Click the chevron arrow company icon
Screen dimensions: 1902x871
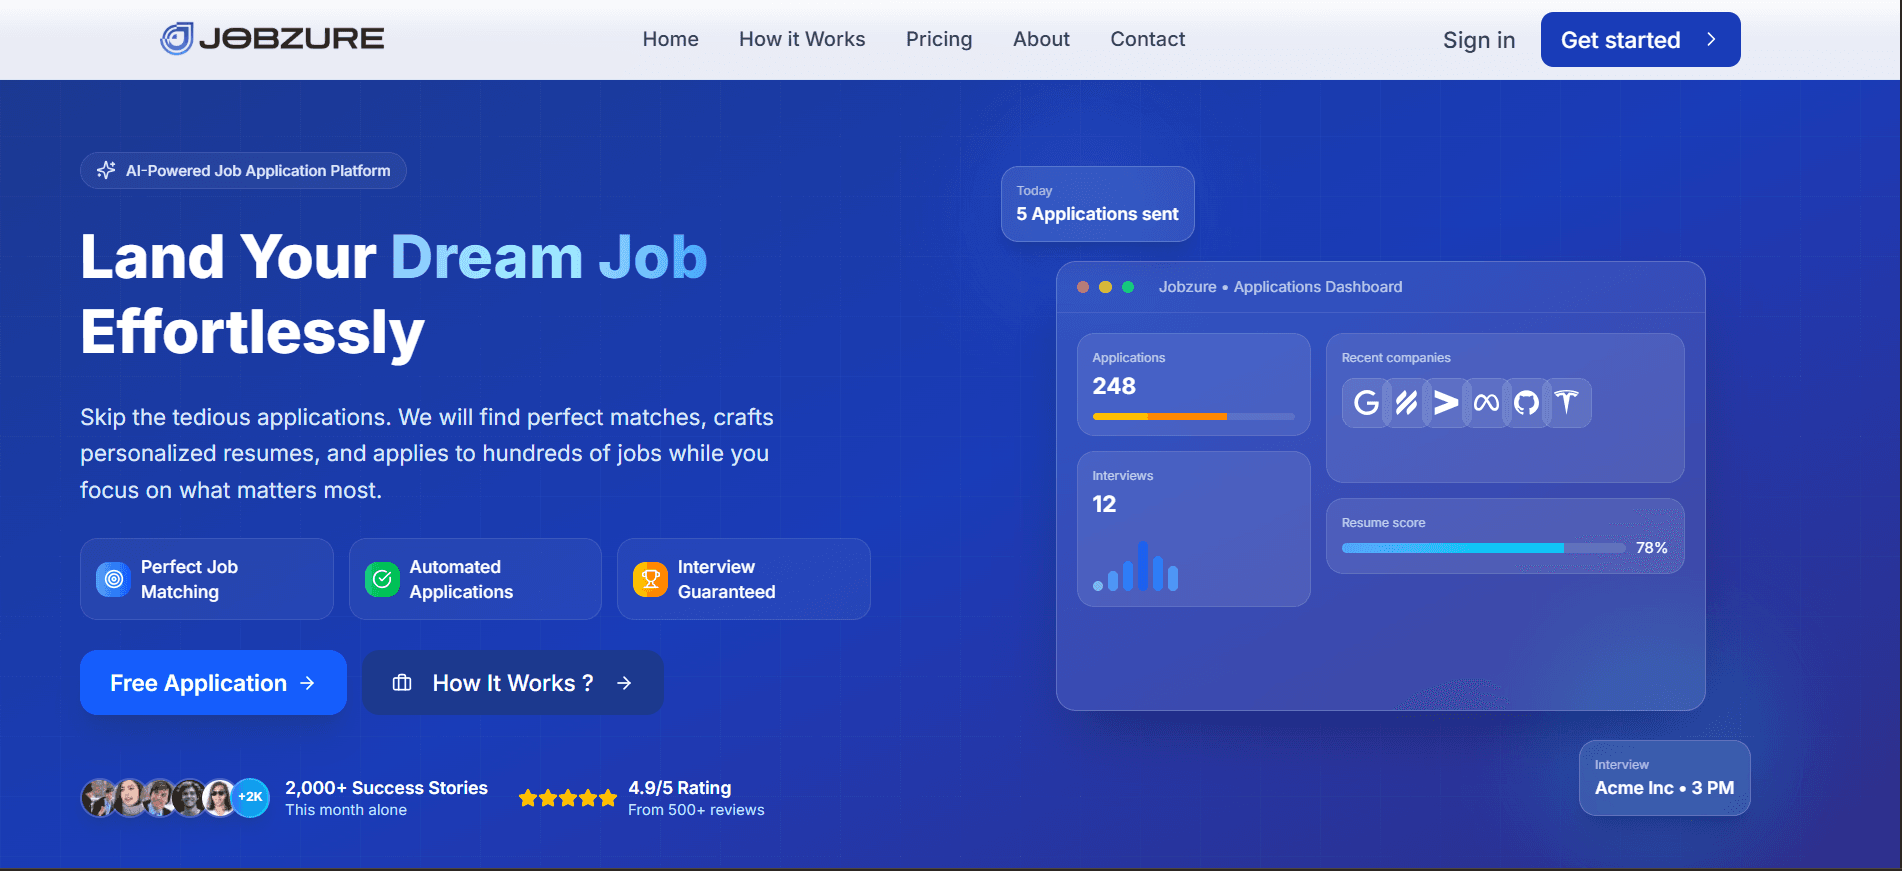click(x=1446, y=403)
